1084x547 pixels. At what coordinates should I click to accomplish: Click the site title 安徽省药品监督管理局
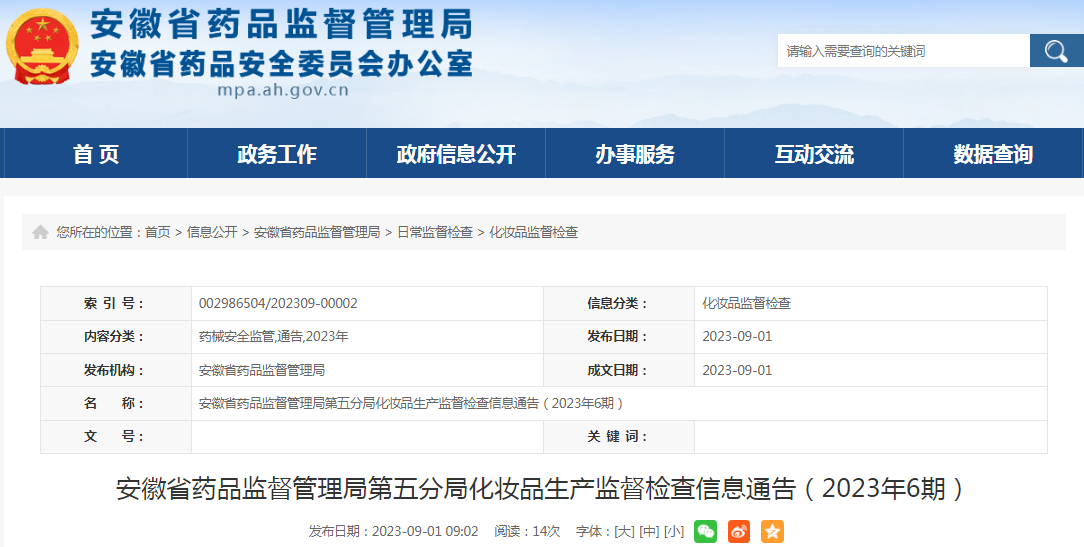click(281, 24)
